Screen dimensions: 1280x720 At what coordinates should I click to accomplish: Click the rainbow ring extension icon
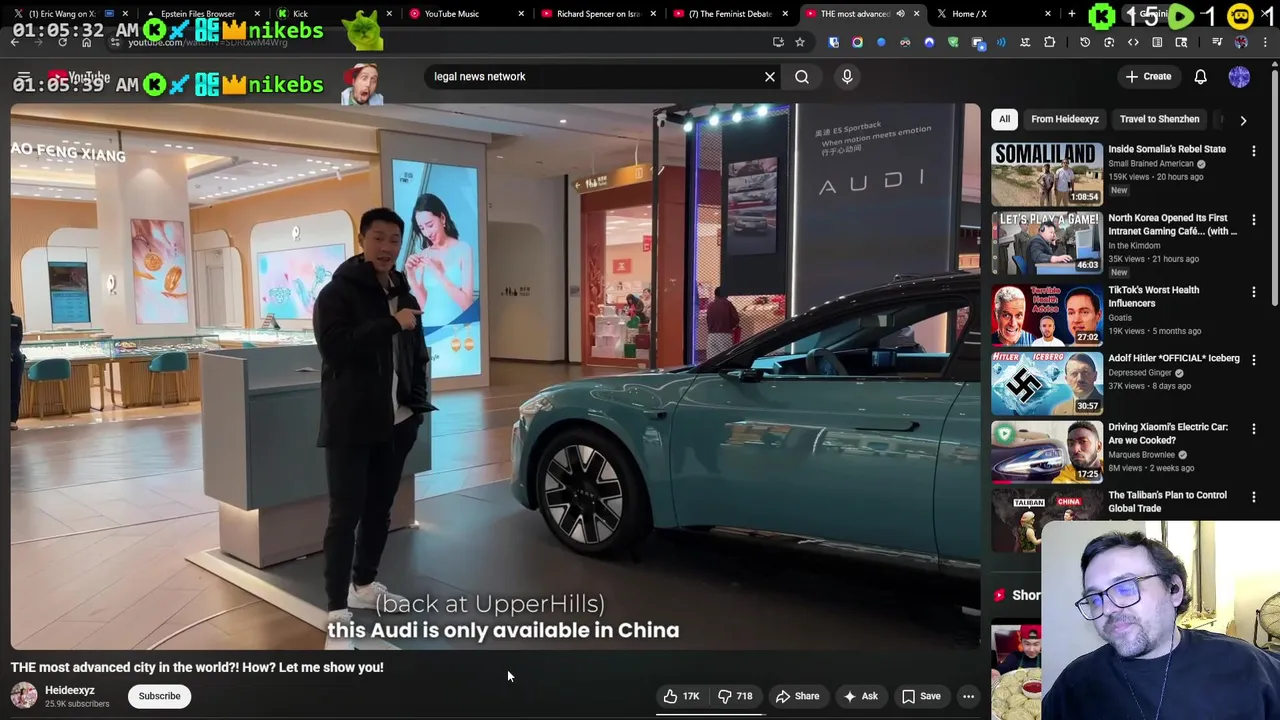click(857, 42)
